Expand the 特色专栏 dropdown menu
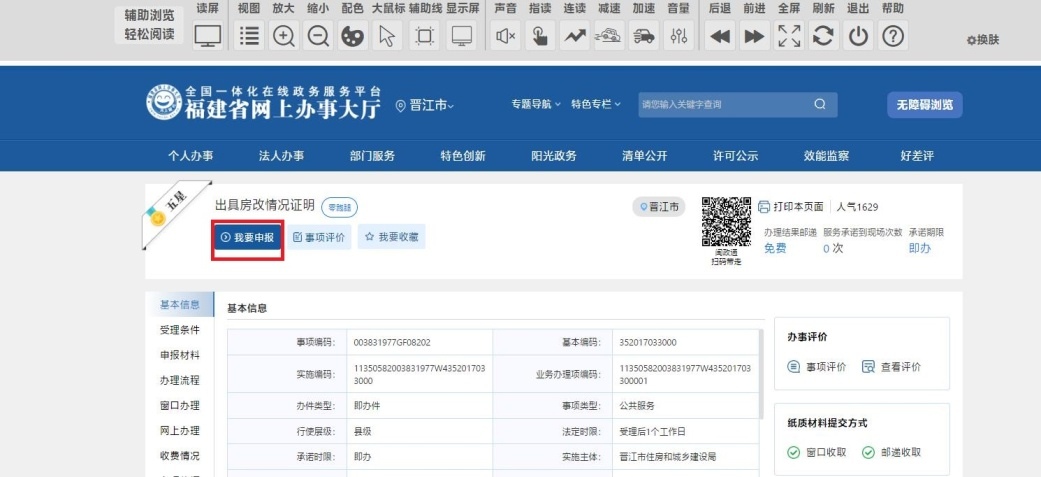1041x477 pixels. point(595,104)
